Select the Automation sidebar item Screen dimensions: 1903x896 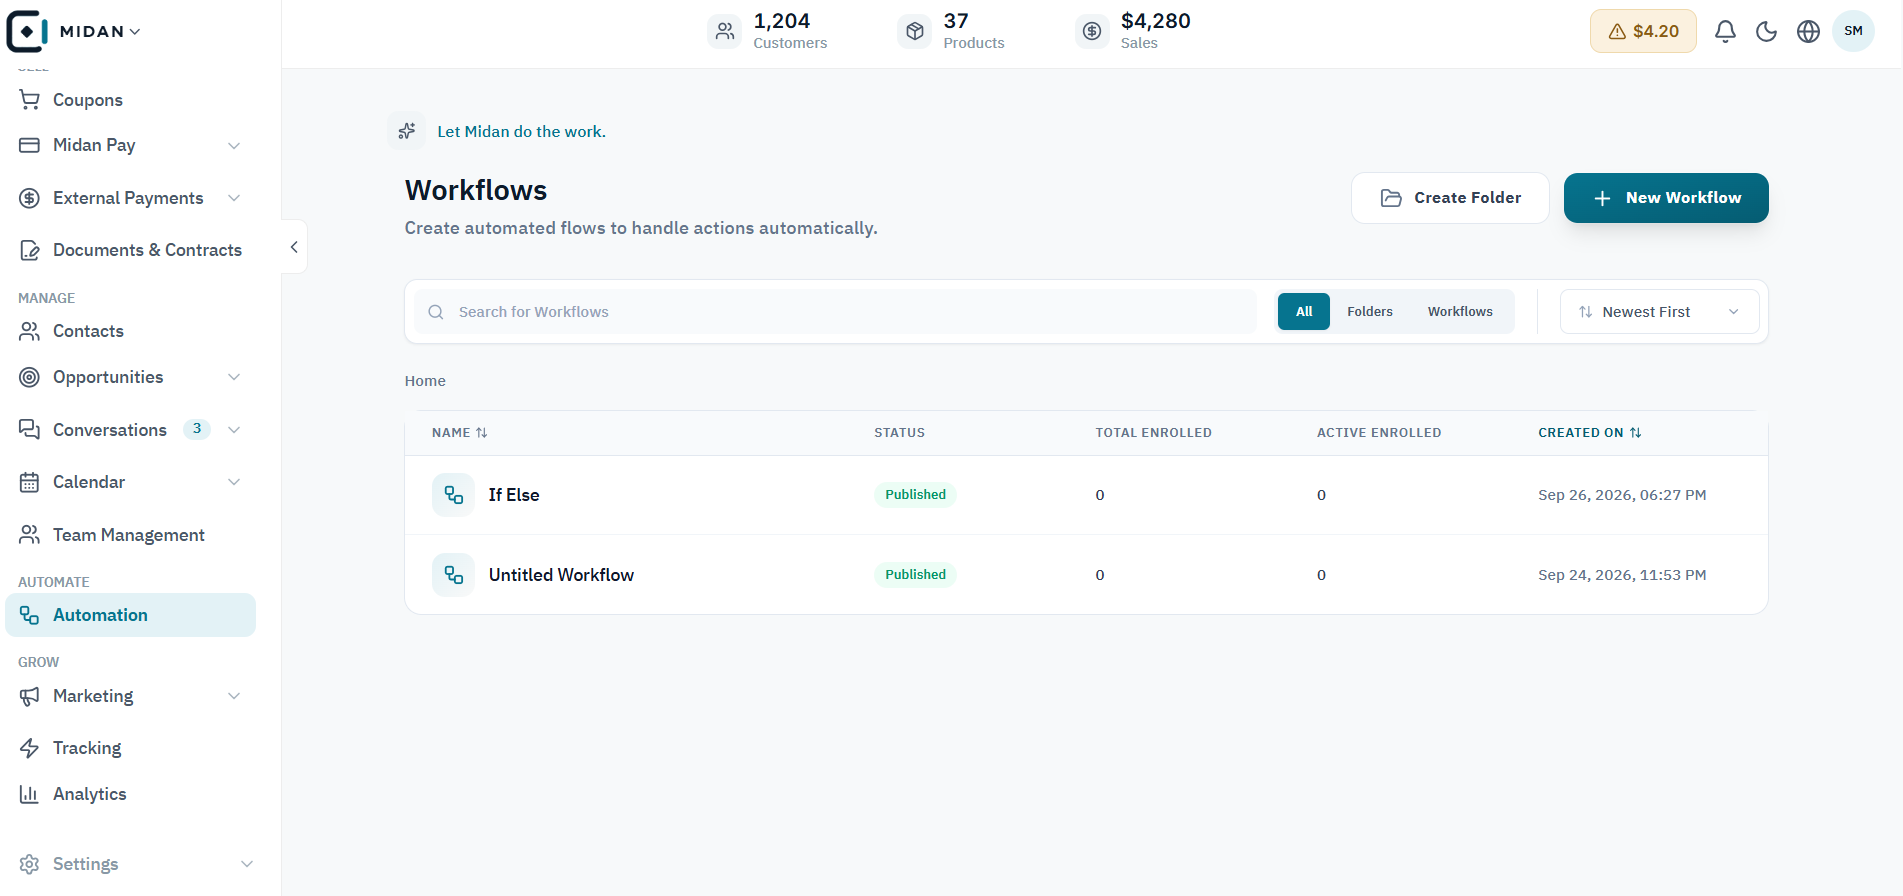tap(131, 615)
